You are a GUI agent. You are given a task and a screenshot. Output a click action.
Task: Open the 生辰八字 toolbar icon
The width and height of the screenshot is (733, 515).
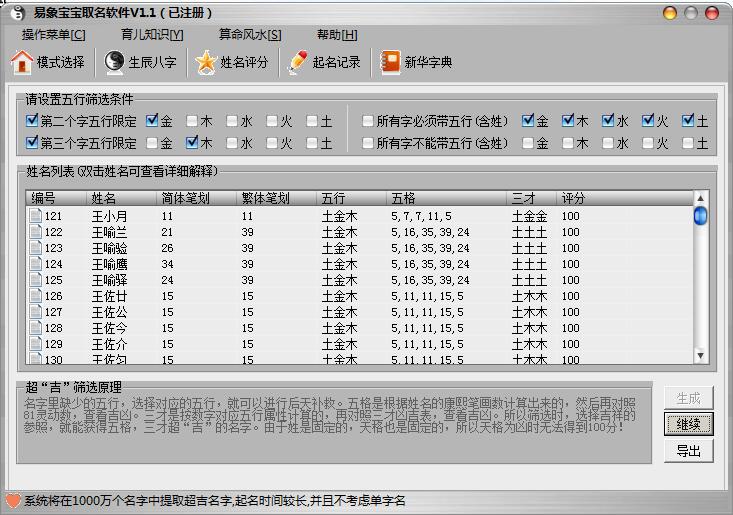(115, 62)
